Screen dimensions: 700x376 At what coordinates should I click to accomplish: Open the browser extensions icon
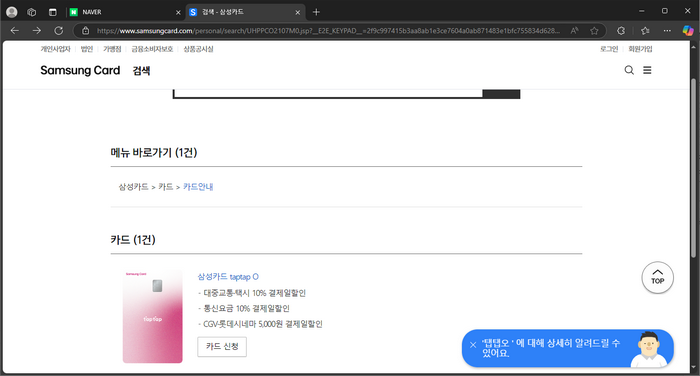(x=621, y=31)
